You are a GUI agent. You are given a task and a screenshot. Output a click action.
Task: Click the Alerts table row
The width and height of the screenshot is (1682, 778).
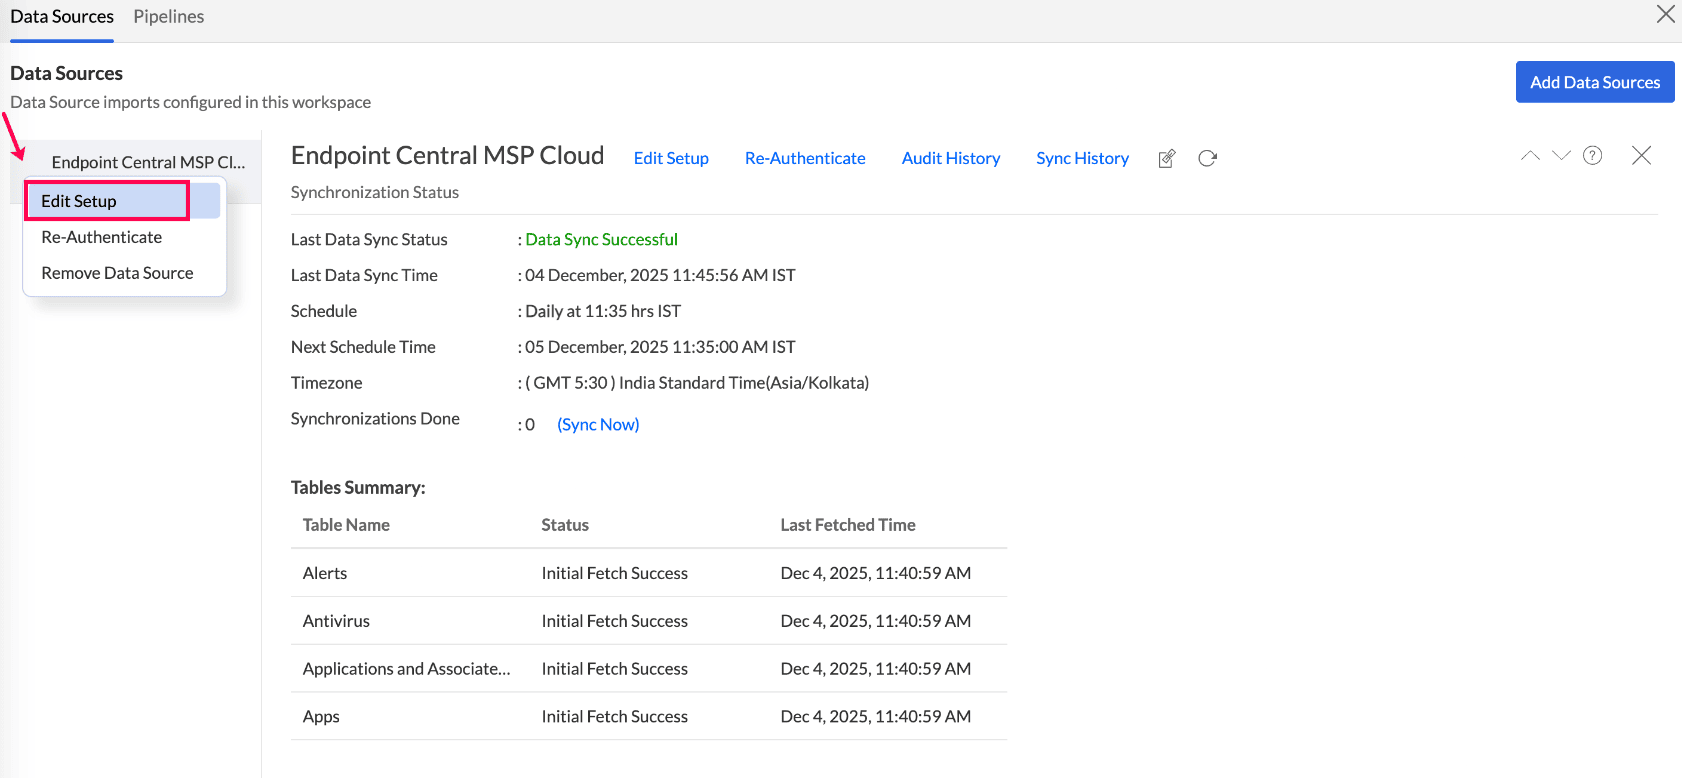click(648, 573)
